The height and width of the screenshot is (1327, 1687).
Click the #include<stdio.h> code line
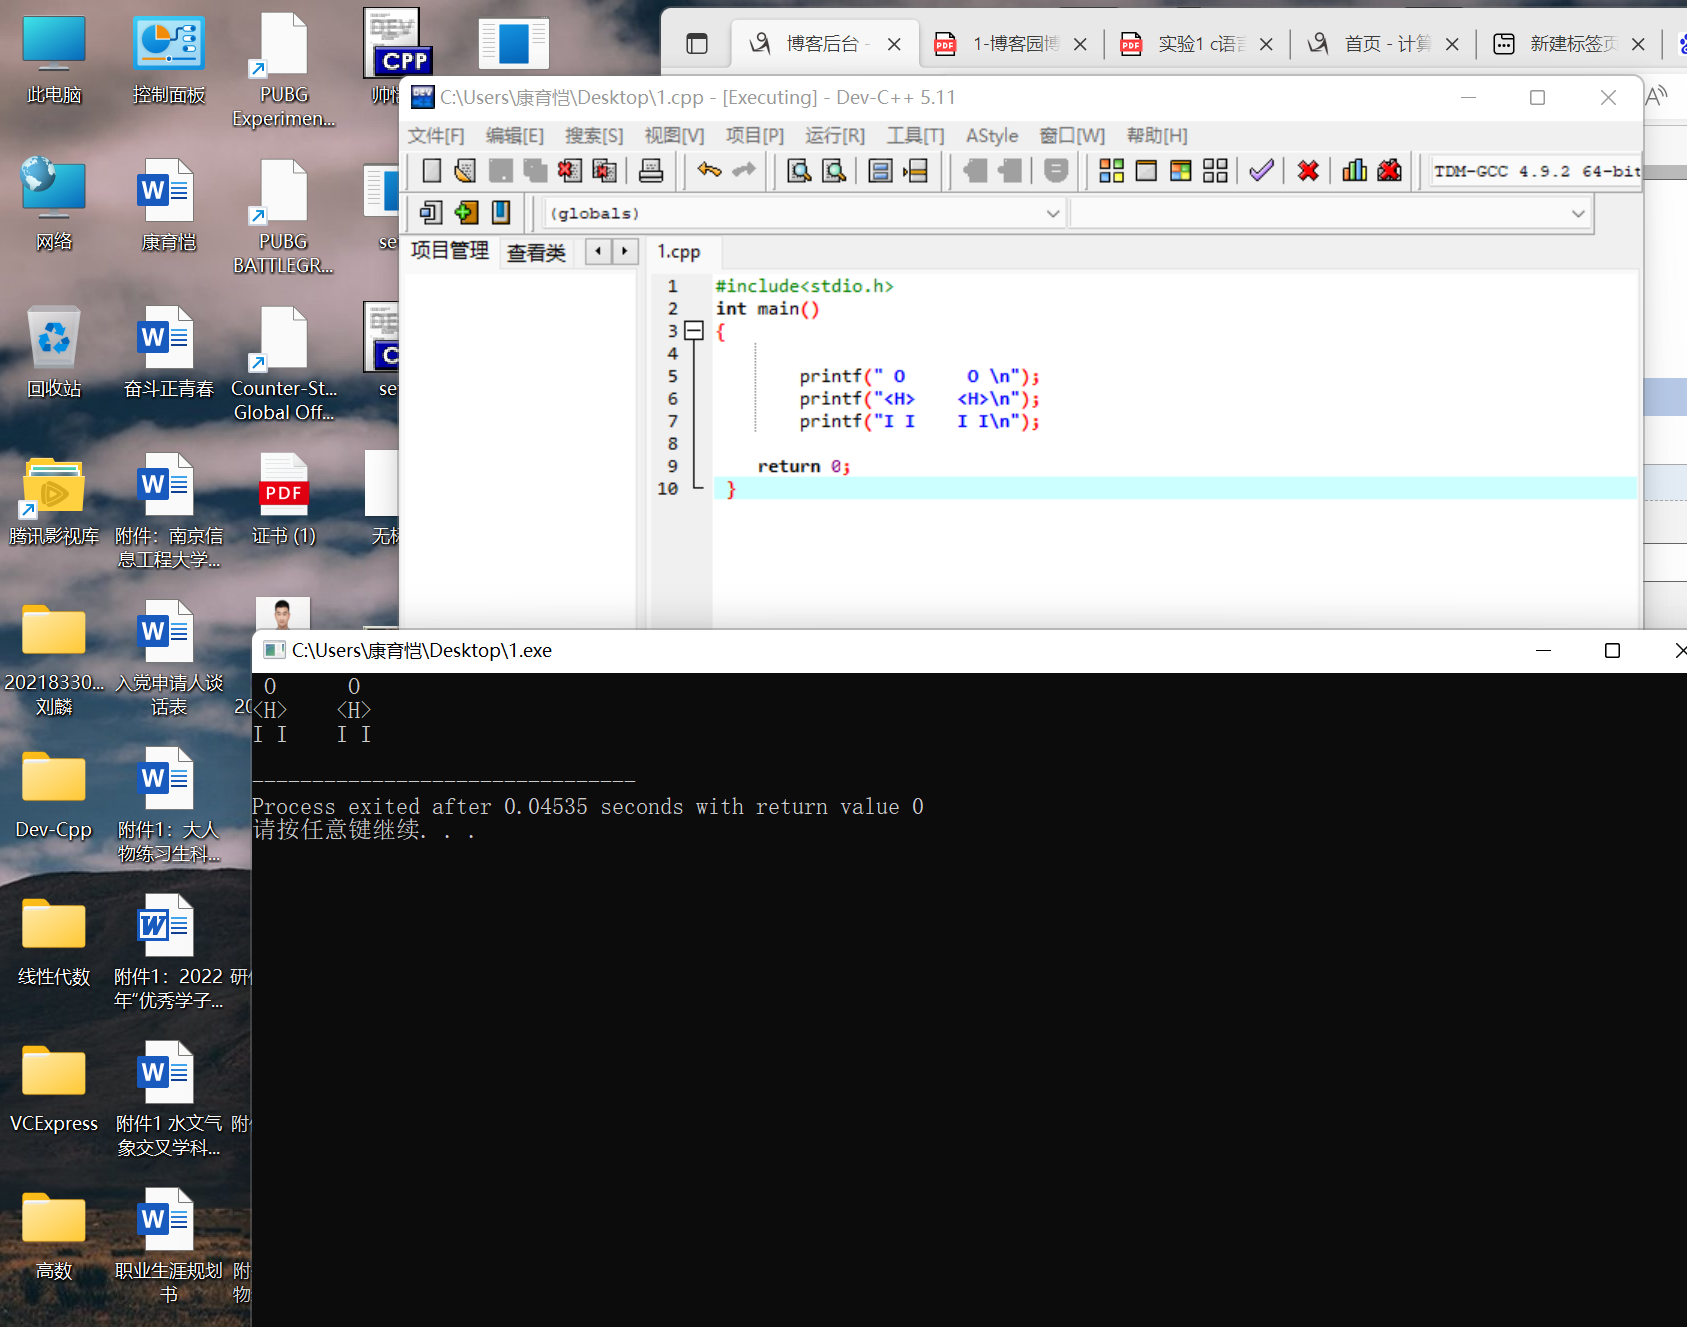804,286
